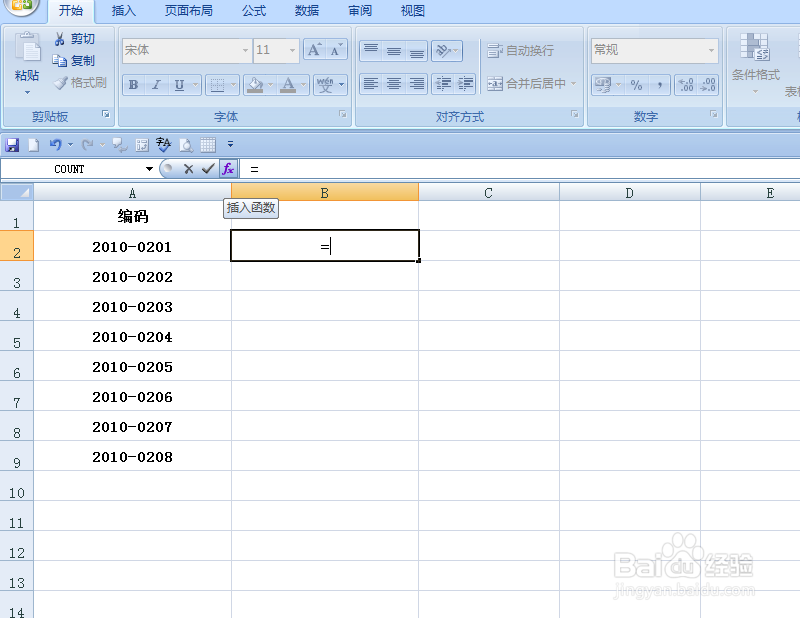Center text horizontally
The width and height of the screenshot is (800, 618).
[394, 84]
